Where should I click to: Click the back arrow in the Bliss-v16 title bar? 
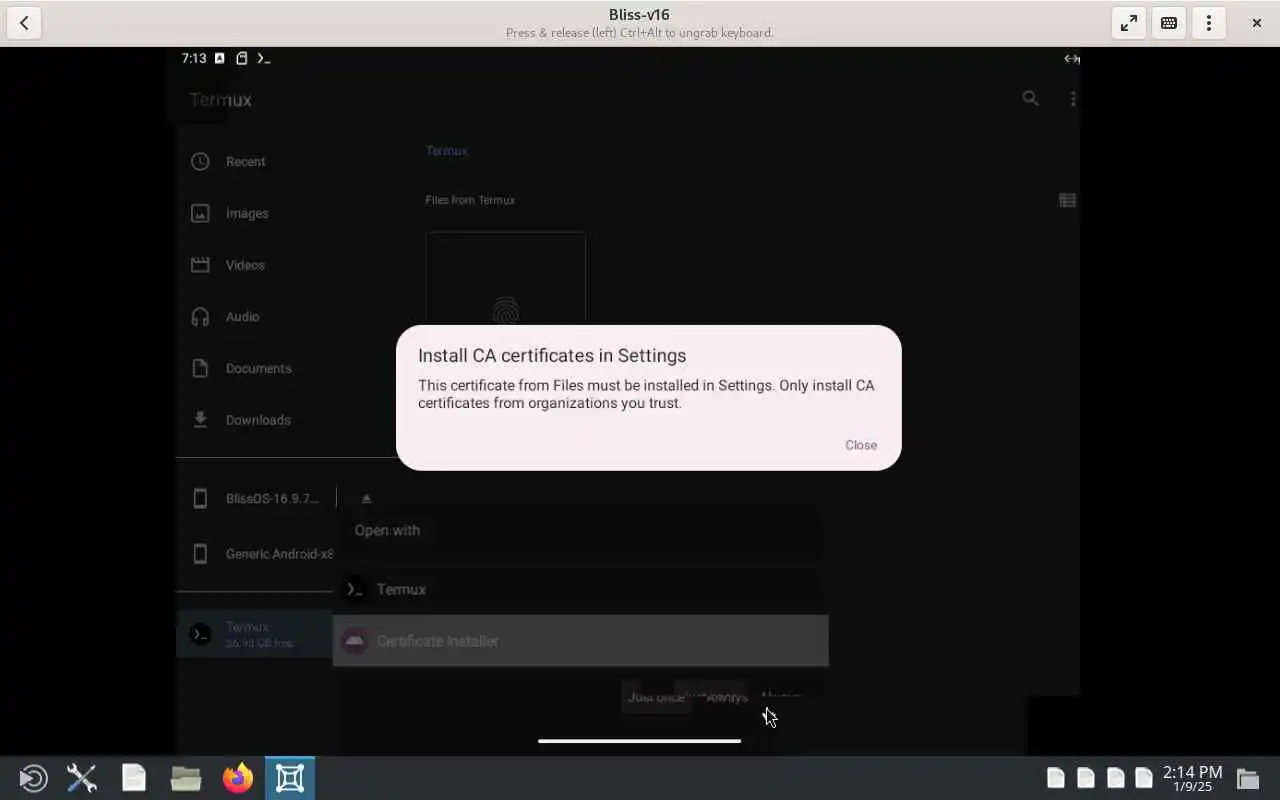[24, 23]
